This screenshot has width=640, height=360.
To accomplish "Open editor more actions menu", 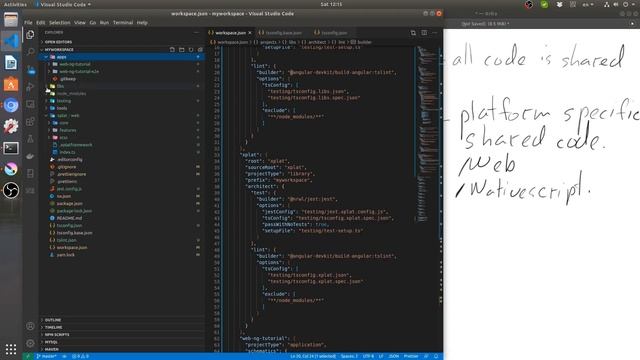I will 435,33.
